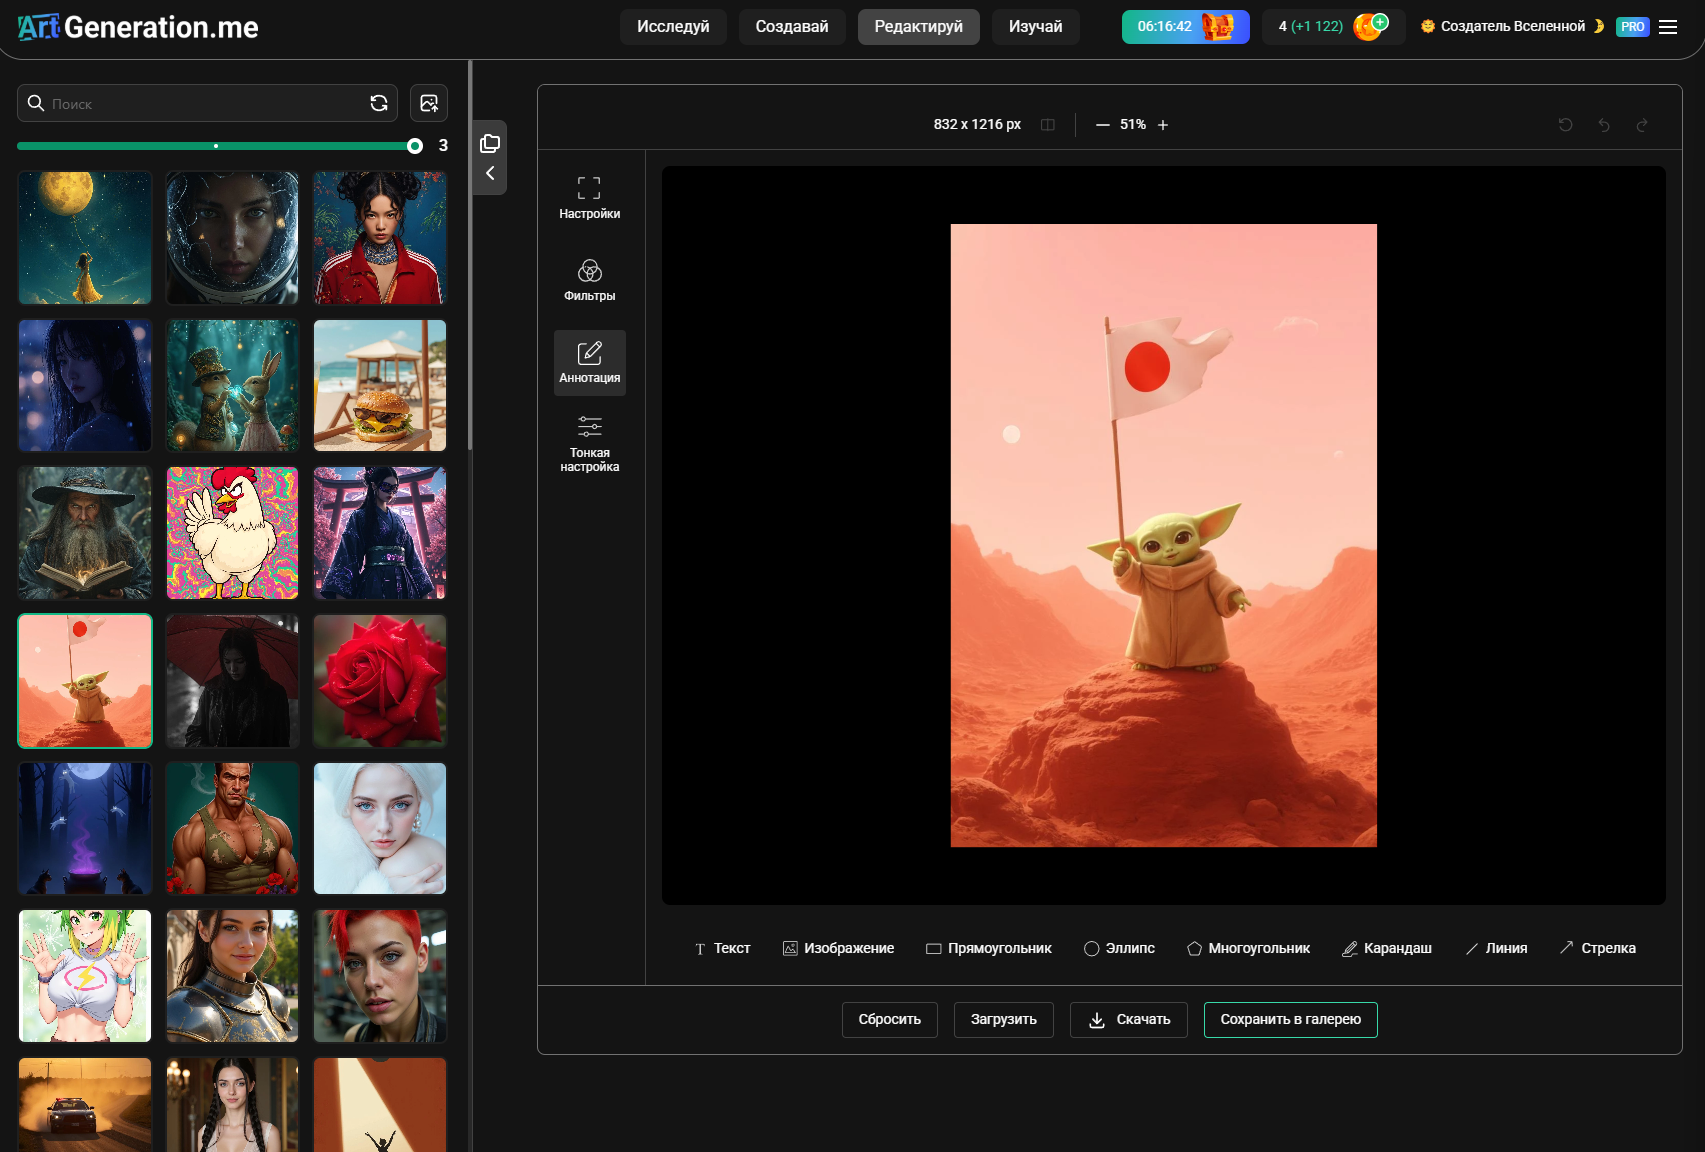Screen dimensions: 1705x1152
Task: Select the red rose thumbnail
Action: point(380,681)
